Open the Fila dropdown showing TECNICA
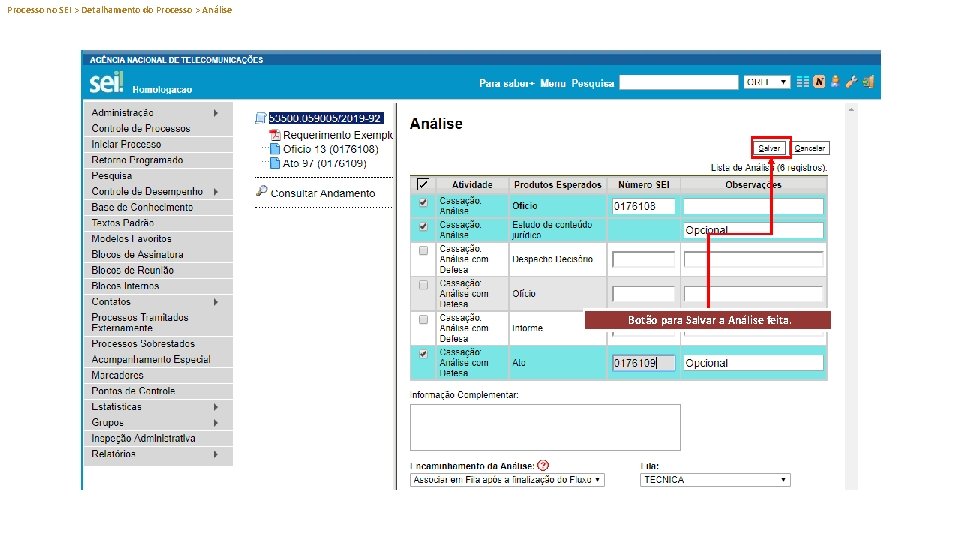The height and width of the screenshot is (540, 960). tap(715, 480)
